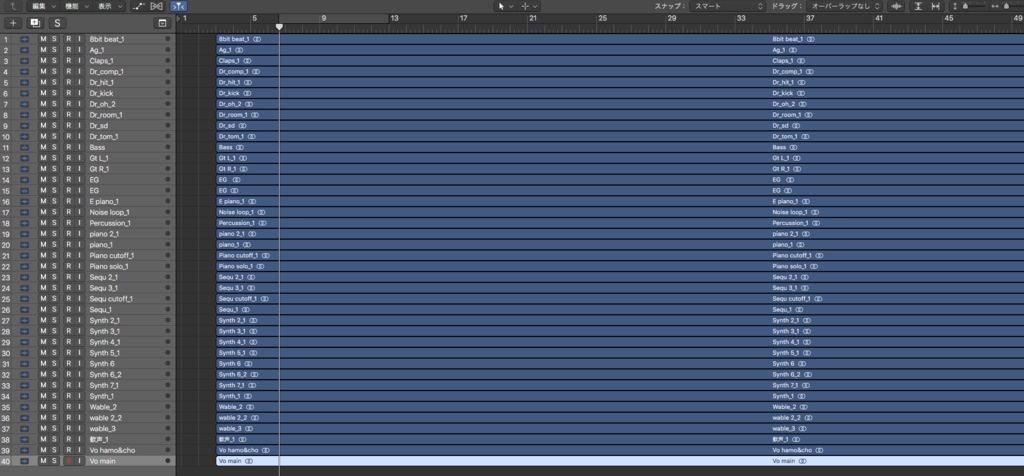Click the audio track icon of Vo main
The height and width of the screenshot is (476, 1024).
[x=24, y=461]
